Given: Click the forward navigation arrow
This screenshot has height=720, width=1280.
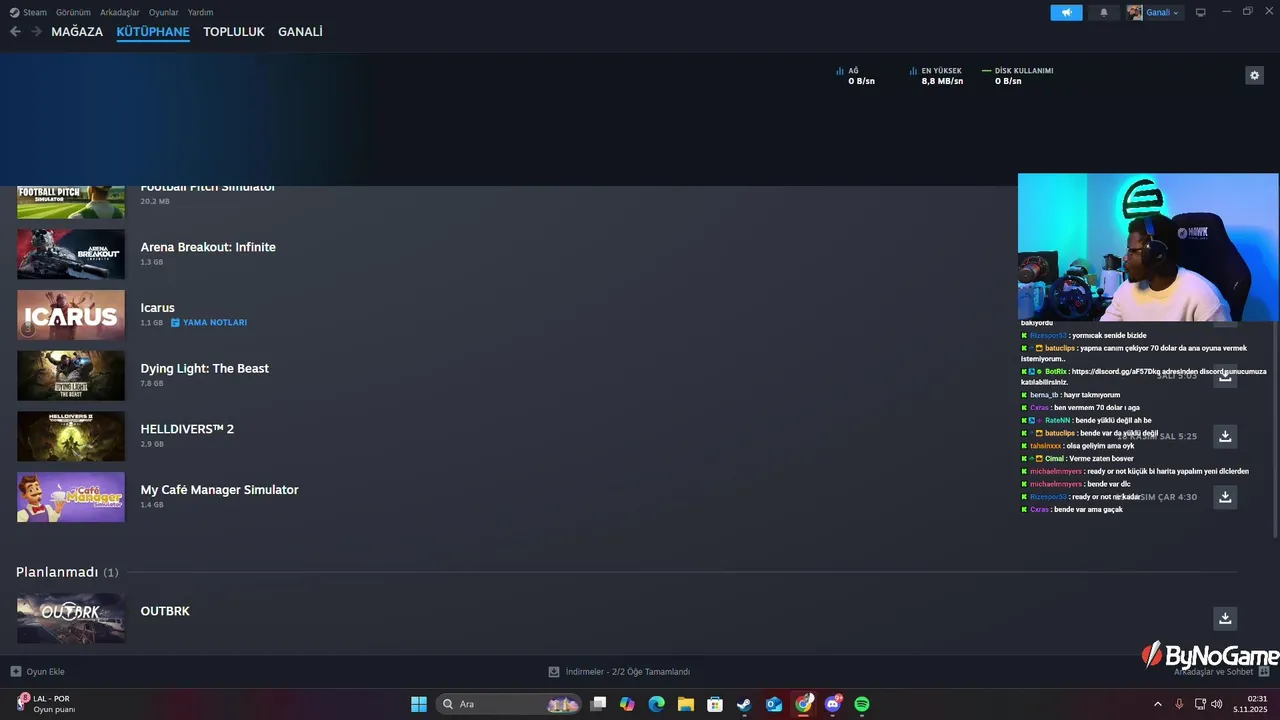Looking at the screenshot, I should [x=36, y=32].
